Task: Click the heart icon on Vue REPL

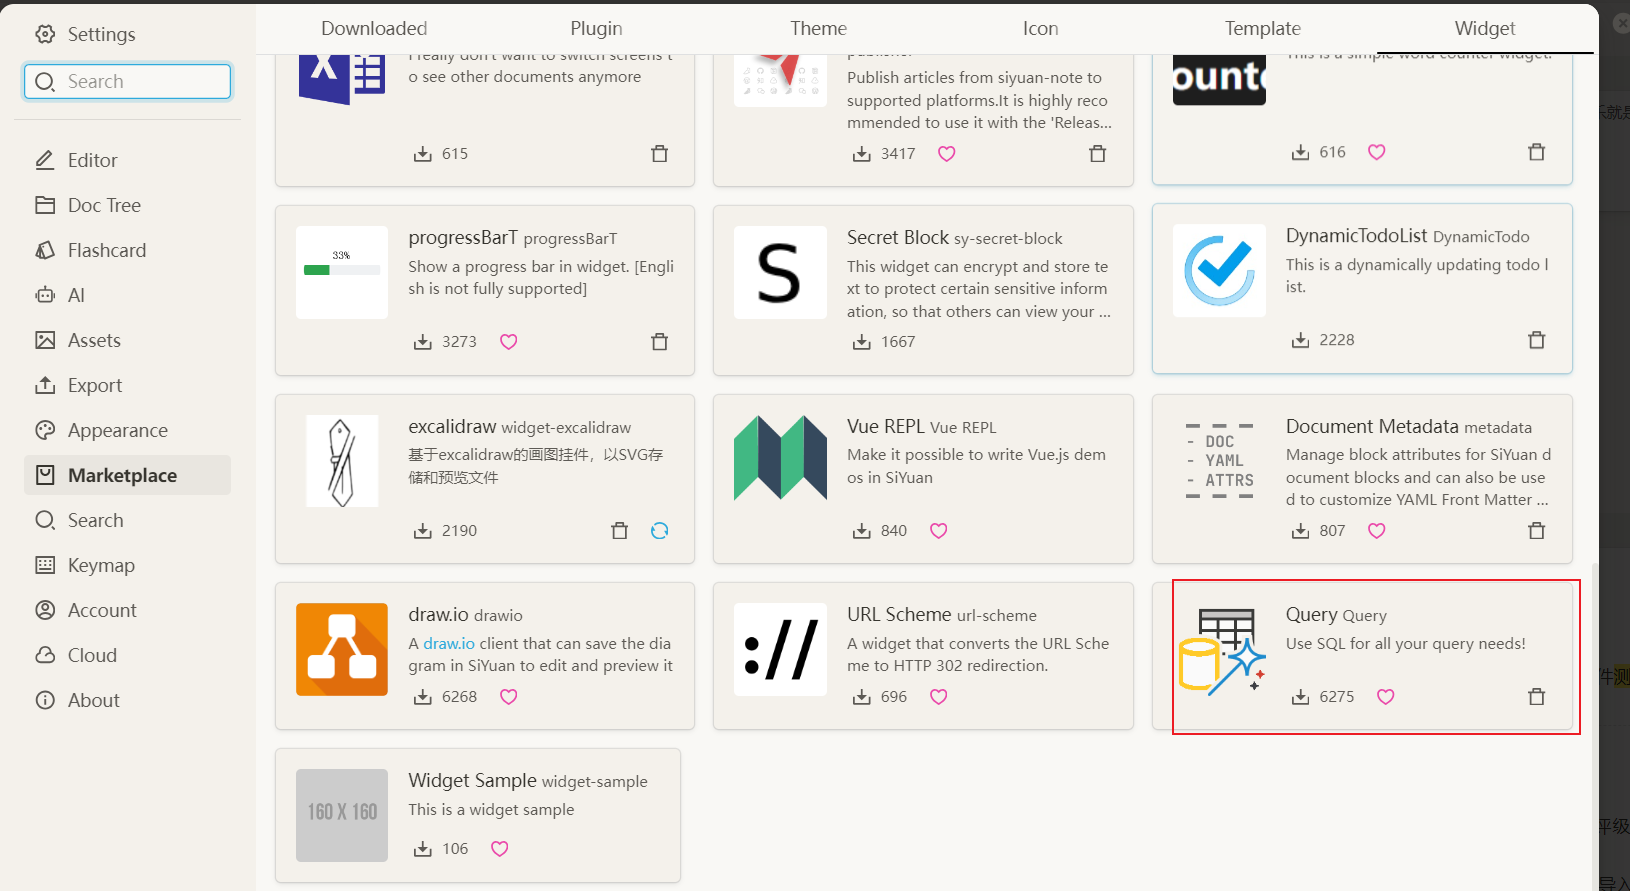Action: (938, 531)
